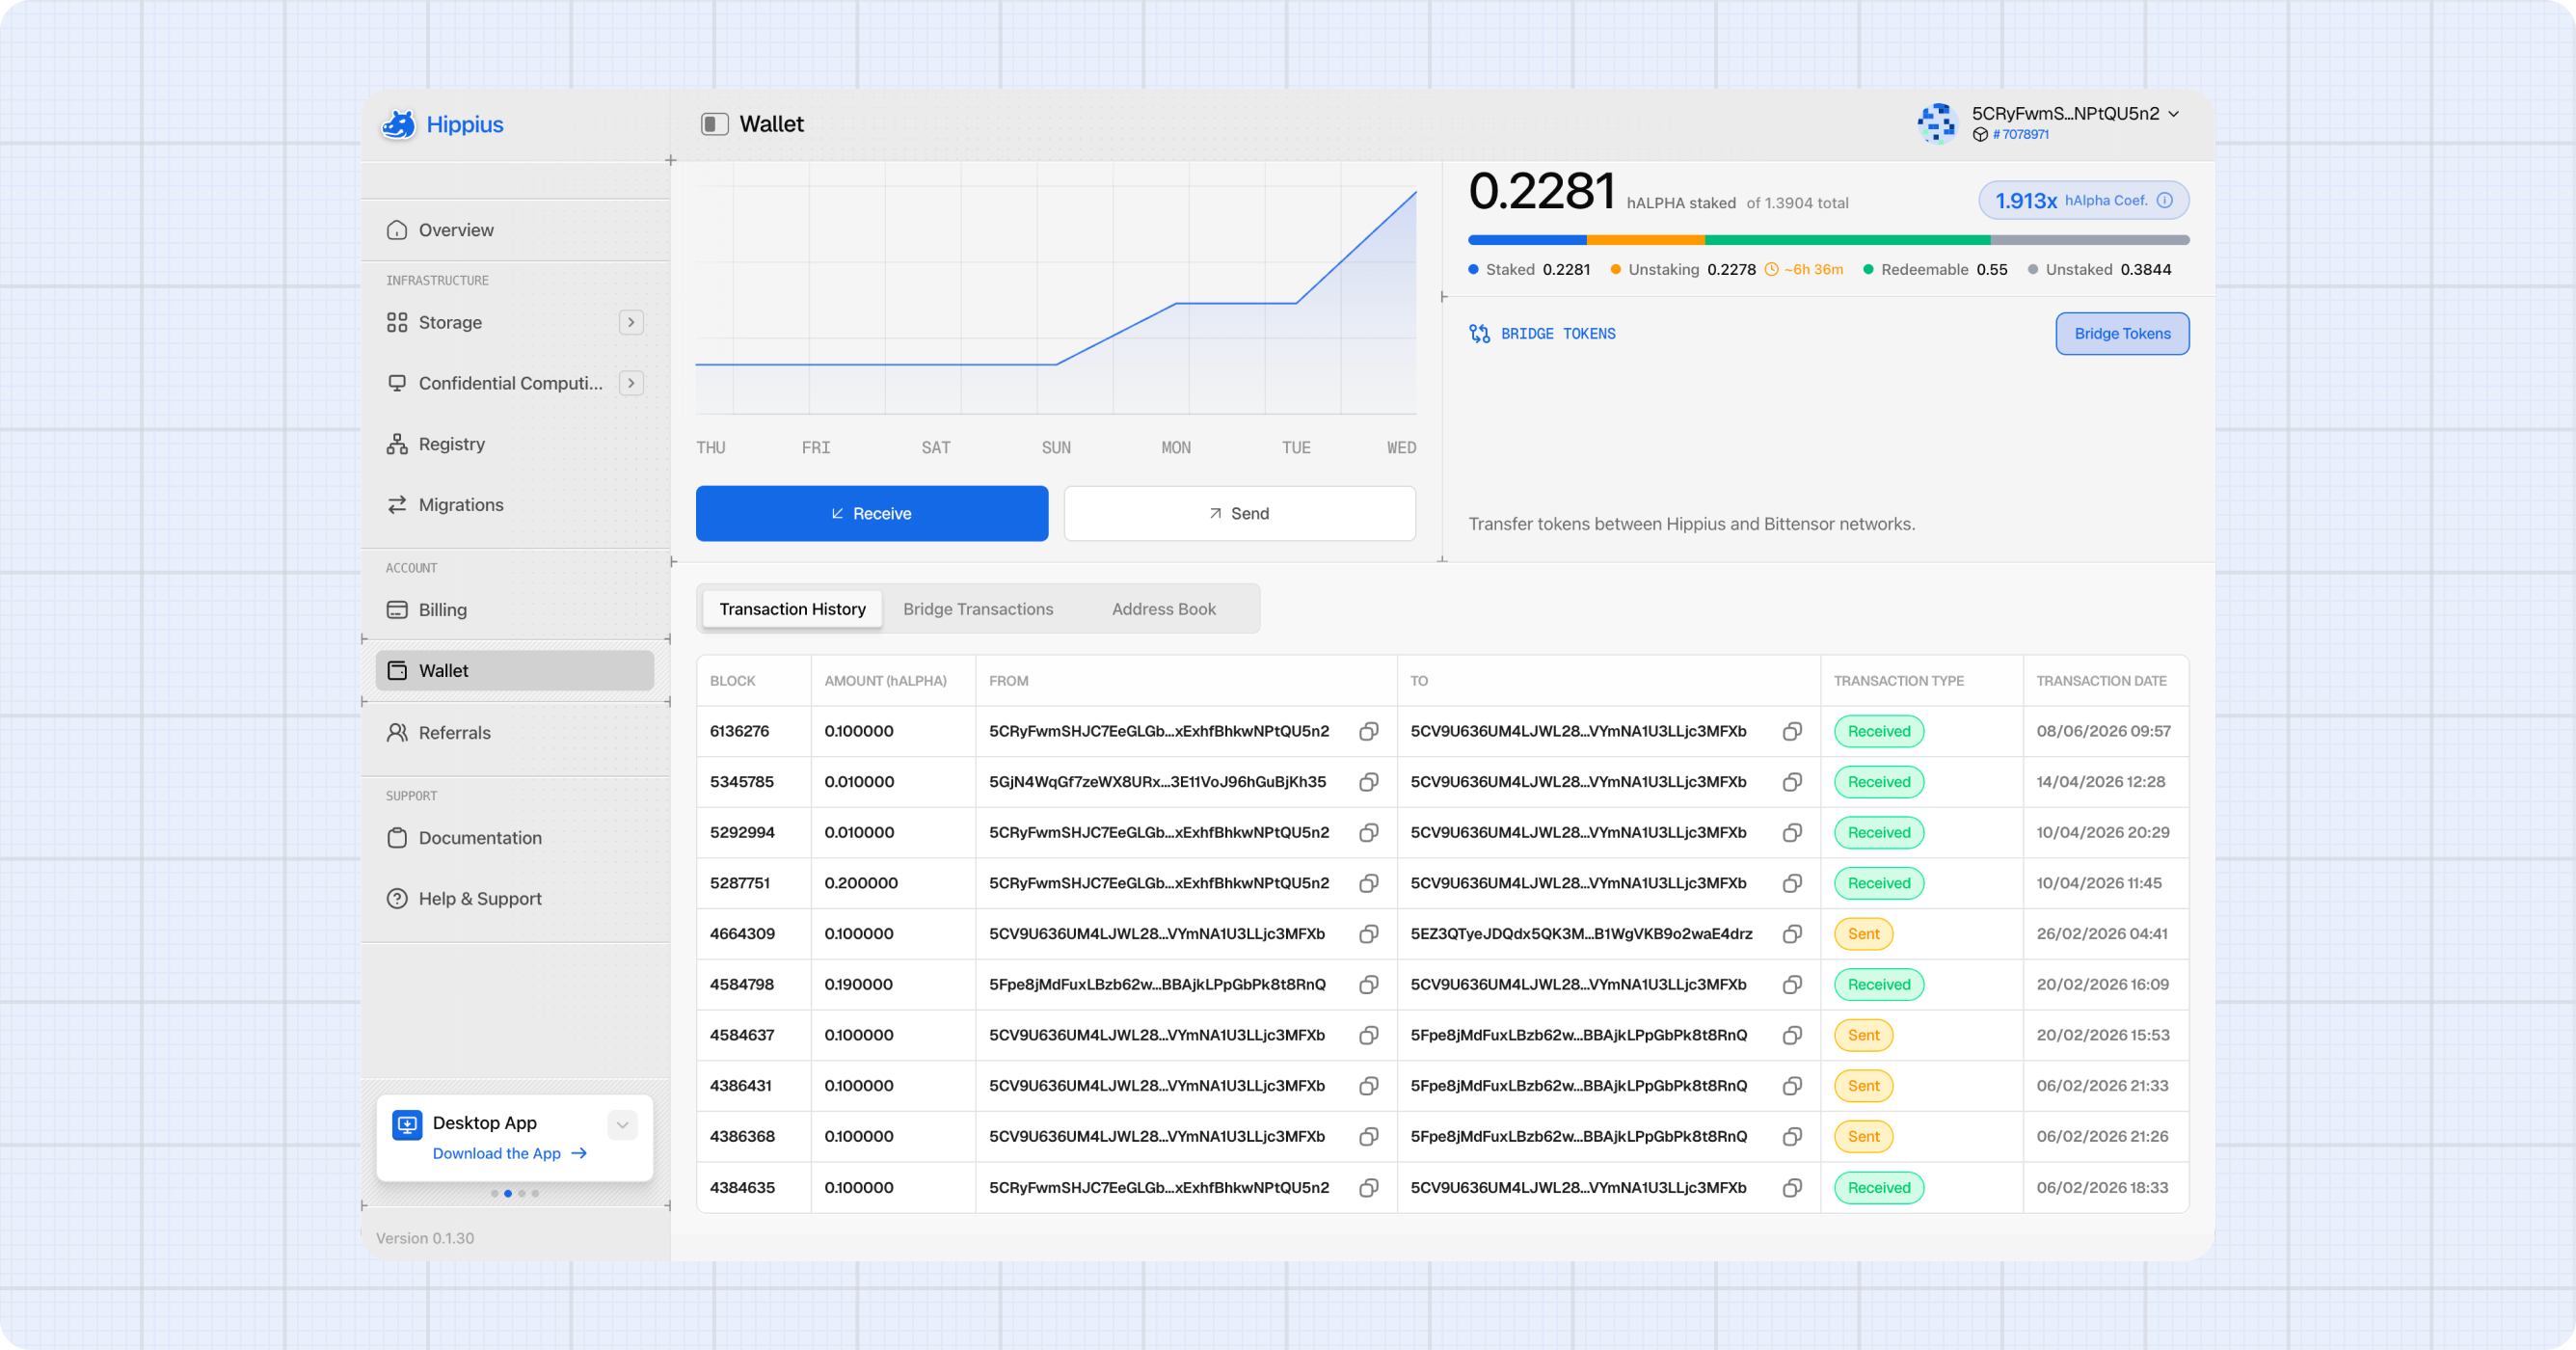The image size is (2576, 1350).
Task: Open the Storage section
Action: coord(450,322)
